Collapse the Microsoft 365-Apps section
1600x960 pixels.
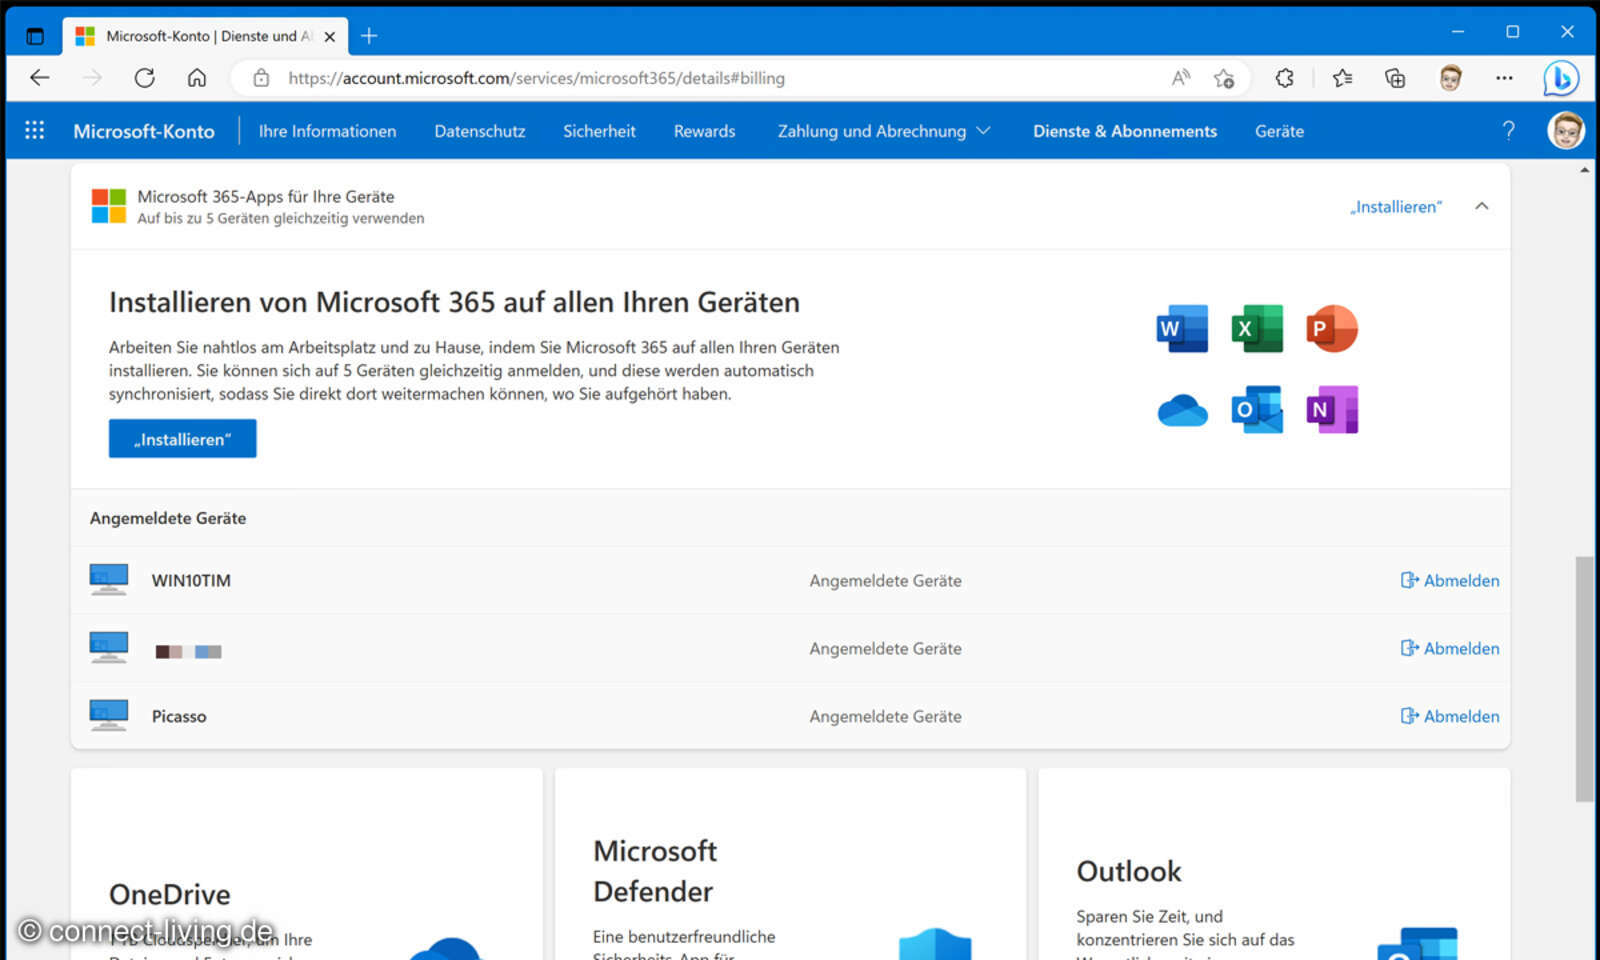(1482, 206)
